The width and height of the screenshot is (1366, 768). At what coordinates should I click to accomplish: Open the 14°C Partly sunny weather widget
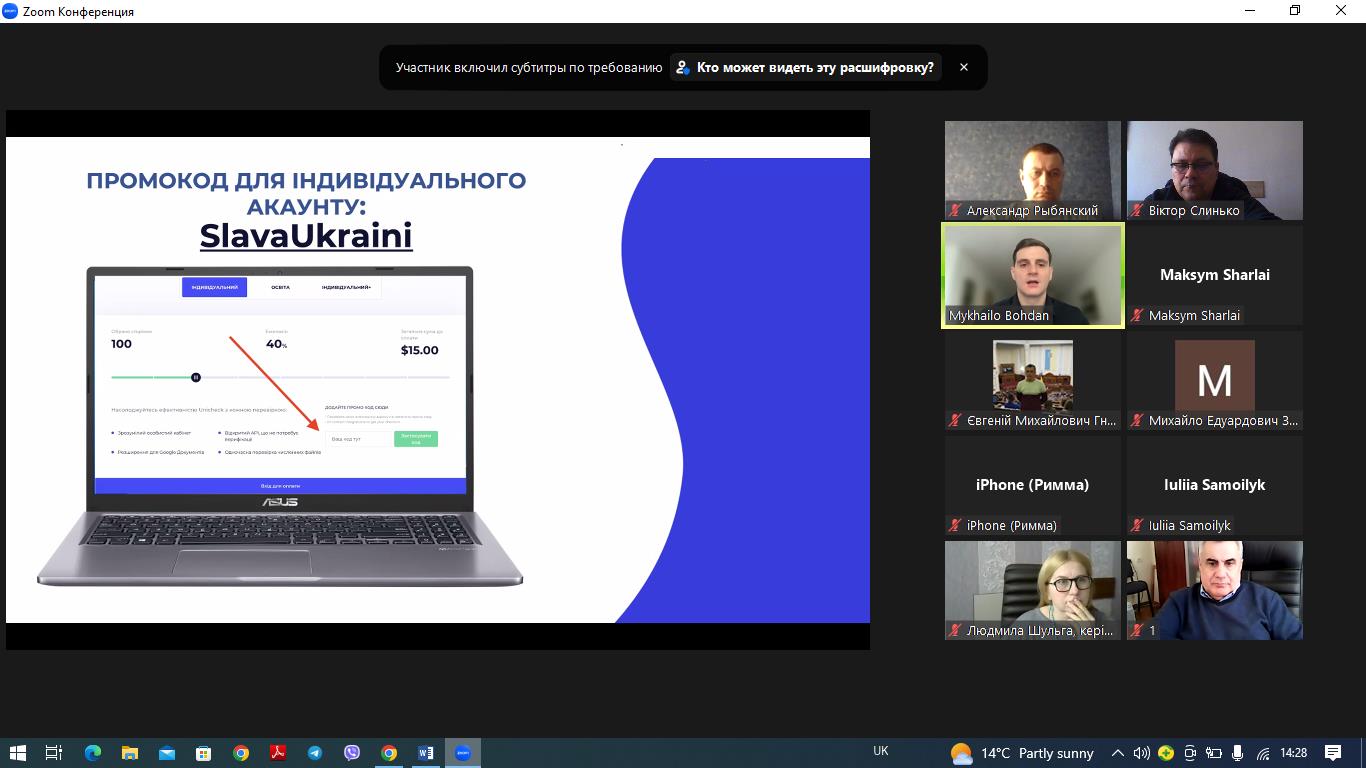(x=1022, y=753)
